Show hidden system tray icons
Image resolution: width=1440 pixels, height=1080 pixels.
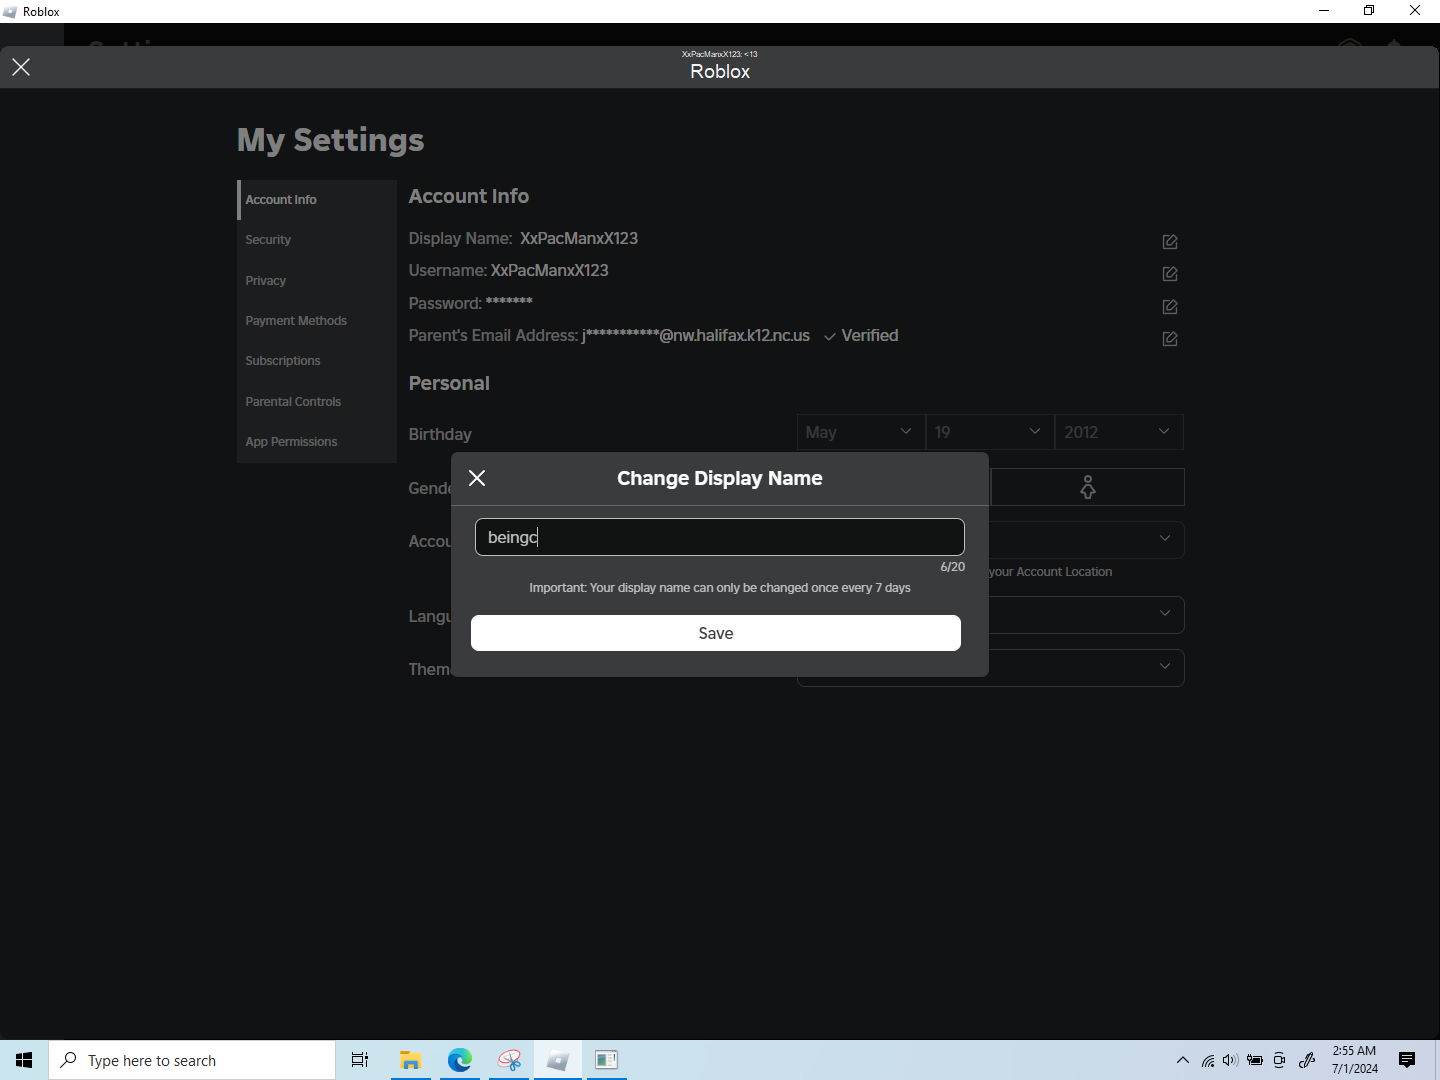(x=1183, y=1060)
